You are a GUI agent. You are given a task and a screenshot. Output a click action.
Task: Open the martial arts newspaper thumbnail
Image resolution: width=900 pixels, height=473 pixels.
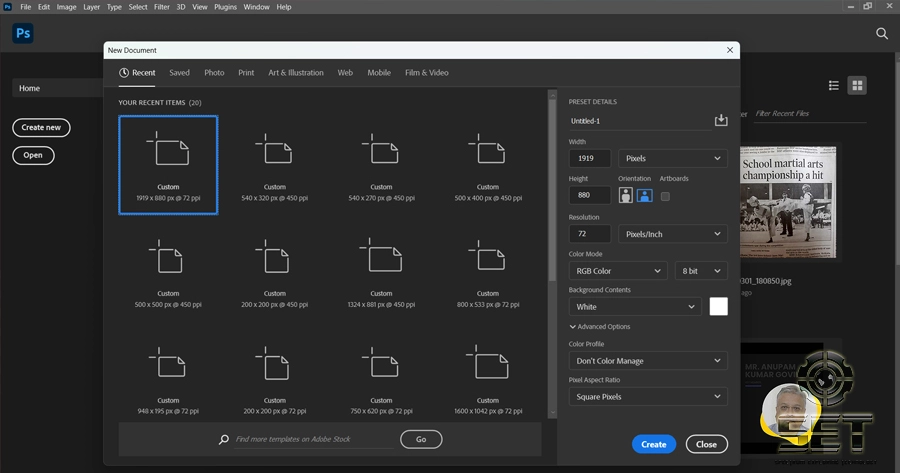click(788, 202)
